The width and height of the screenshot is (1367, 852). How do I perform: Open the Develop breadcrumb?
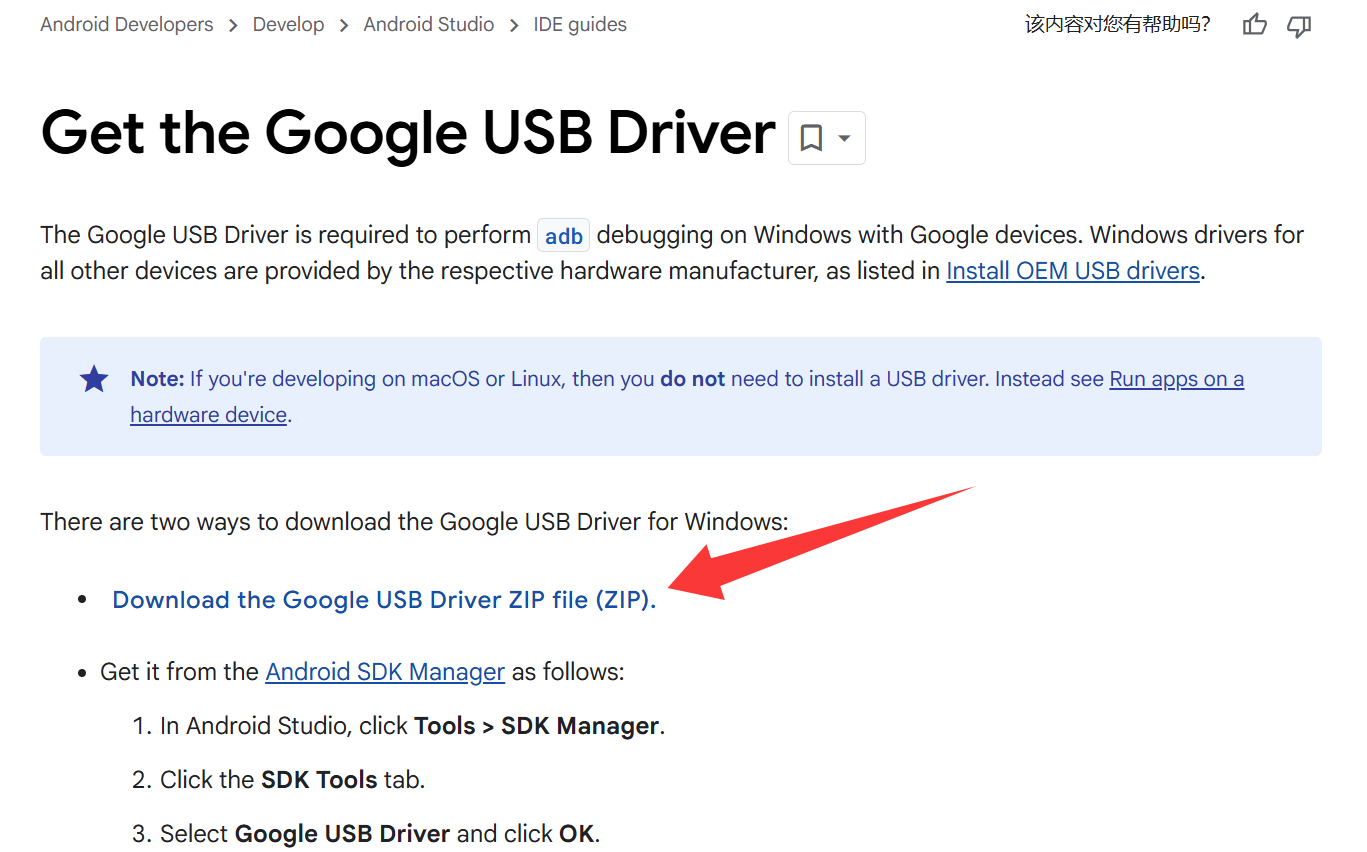[288, 25]
